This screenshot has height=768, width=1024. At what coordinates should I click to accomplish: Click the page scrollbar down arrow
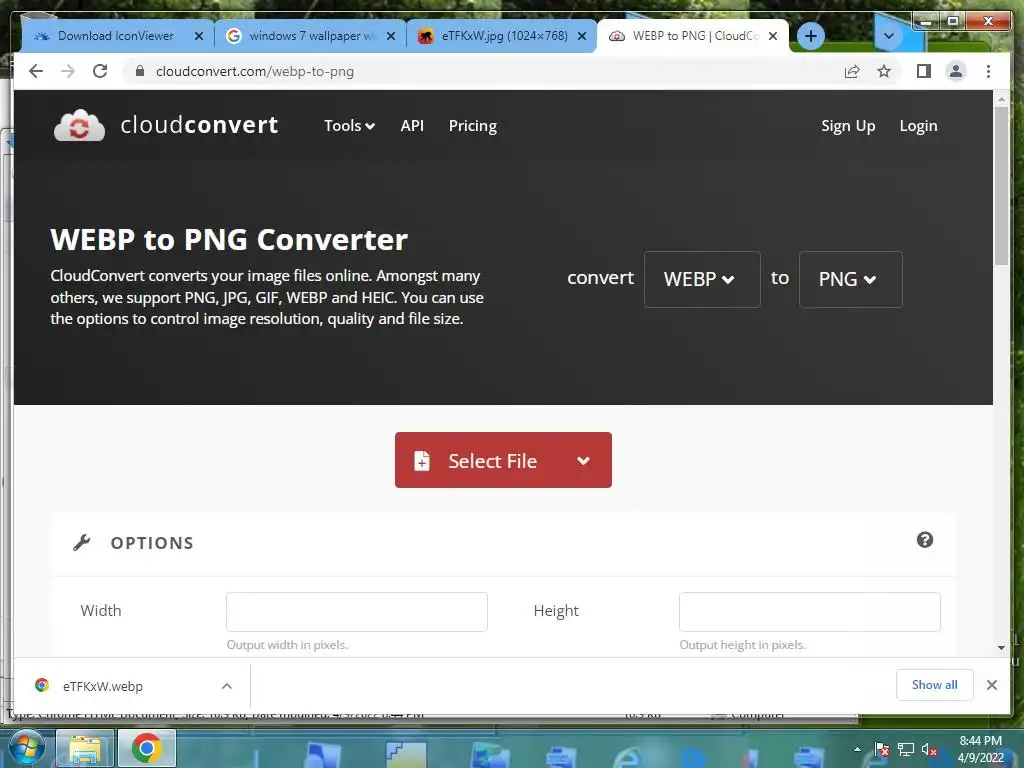(x=1001, y=648)
